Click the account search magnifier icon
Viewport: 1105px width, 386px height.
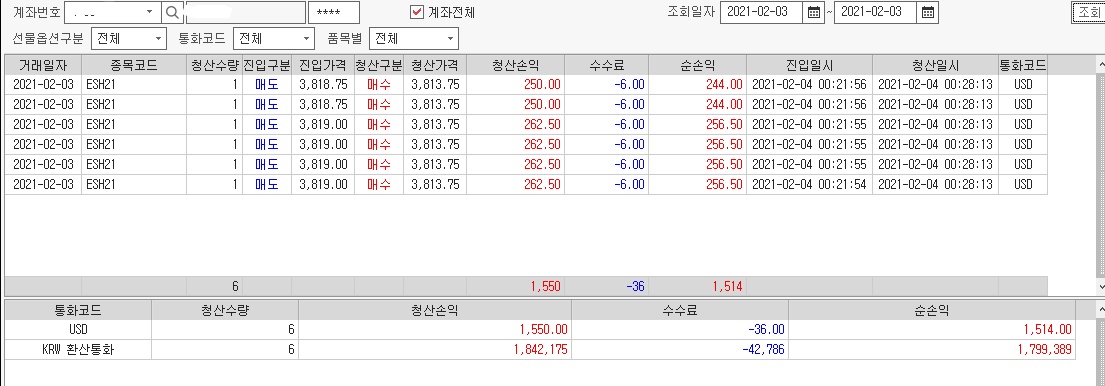171,12
